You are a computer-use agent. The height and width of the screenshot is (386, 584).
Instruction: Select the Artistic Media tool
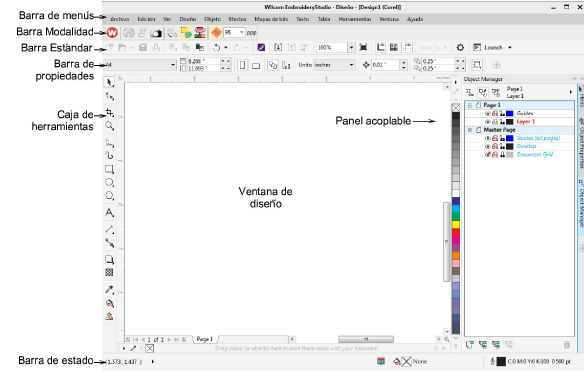pyautogui.click(x=109, y=155)
